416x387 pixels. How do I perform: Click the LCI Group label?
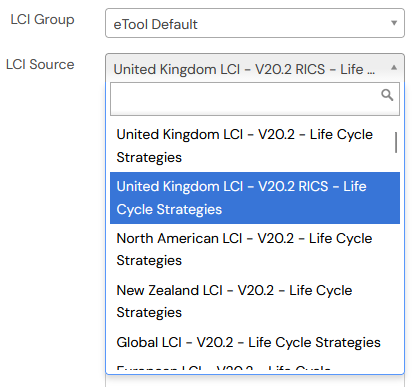[42, 19]
